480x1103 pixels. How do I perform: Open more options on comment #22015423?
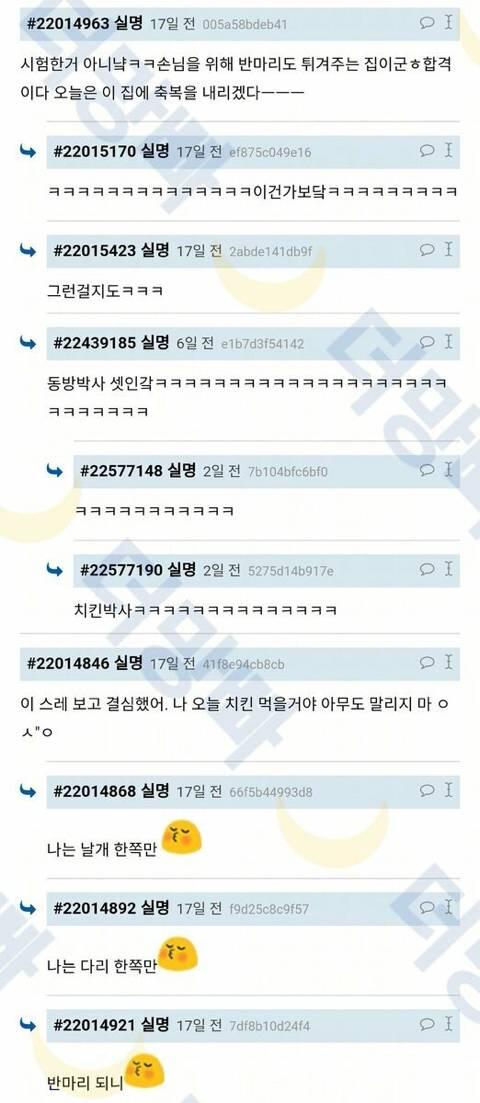[448, 250]
